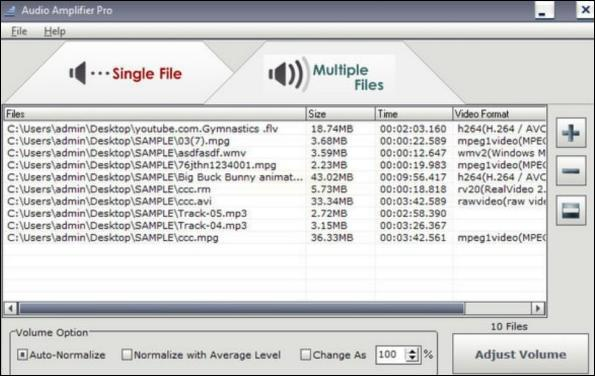
Task: Click the 00:03:26.367 time cell
Action: [x=413, y=226]
